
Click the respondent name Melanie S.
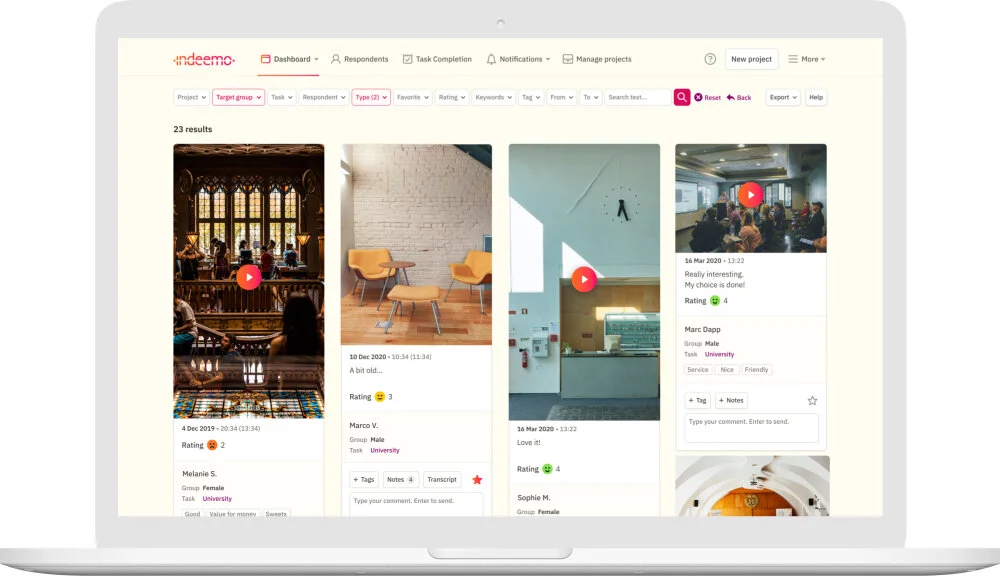click(200, 474)
